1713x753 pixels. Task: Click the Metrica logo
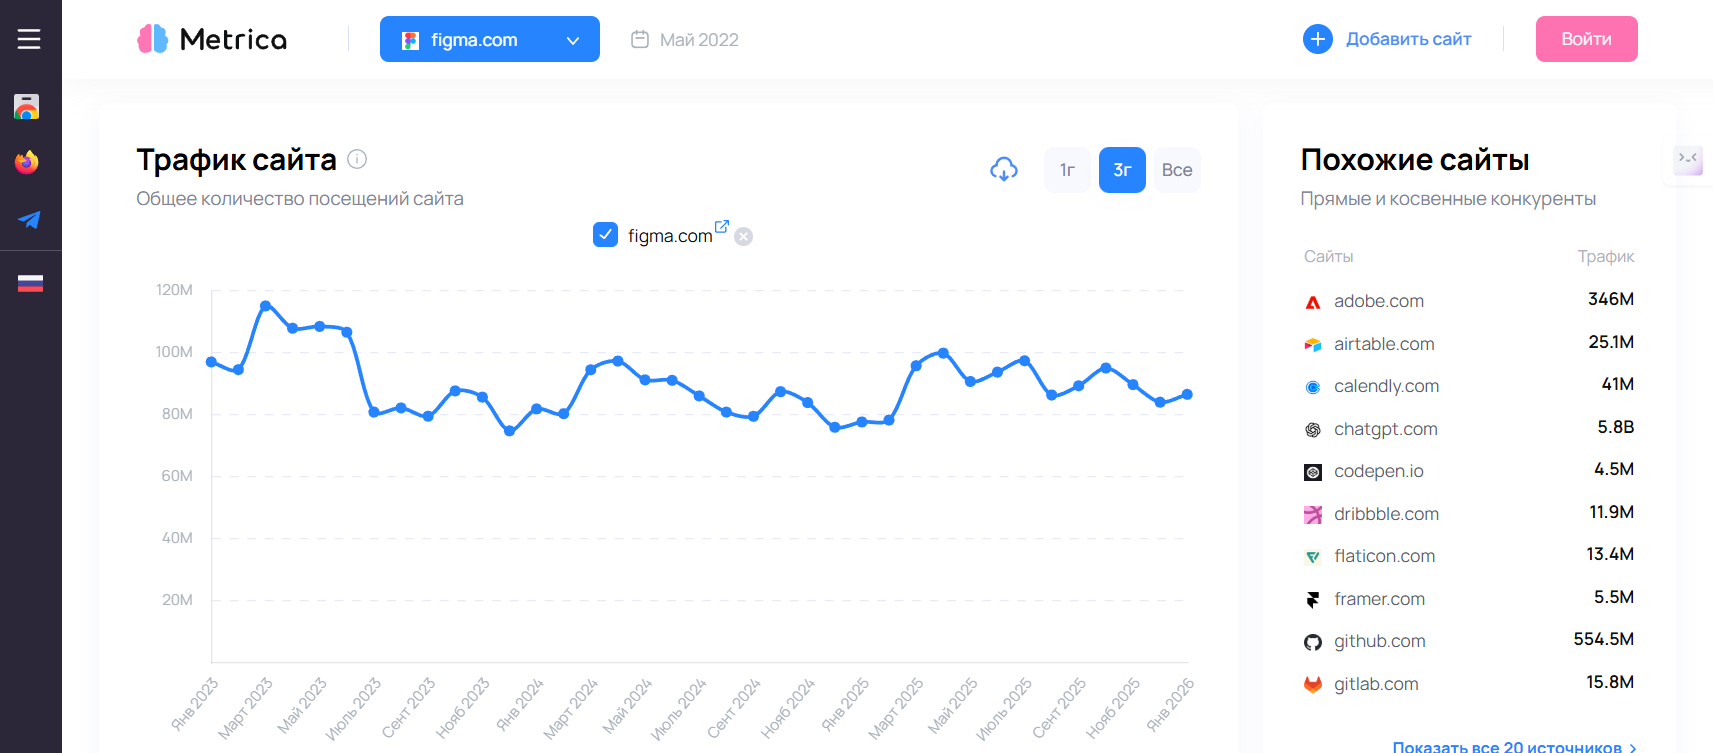(x=212, y=39)
